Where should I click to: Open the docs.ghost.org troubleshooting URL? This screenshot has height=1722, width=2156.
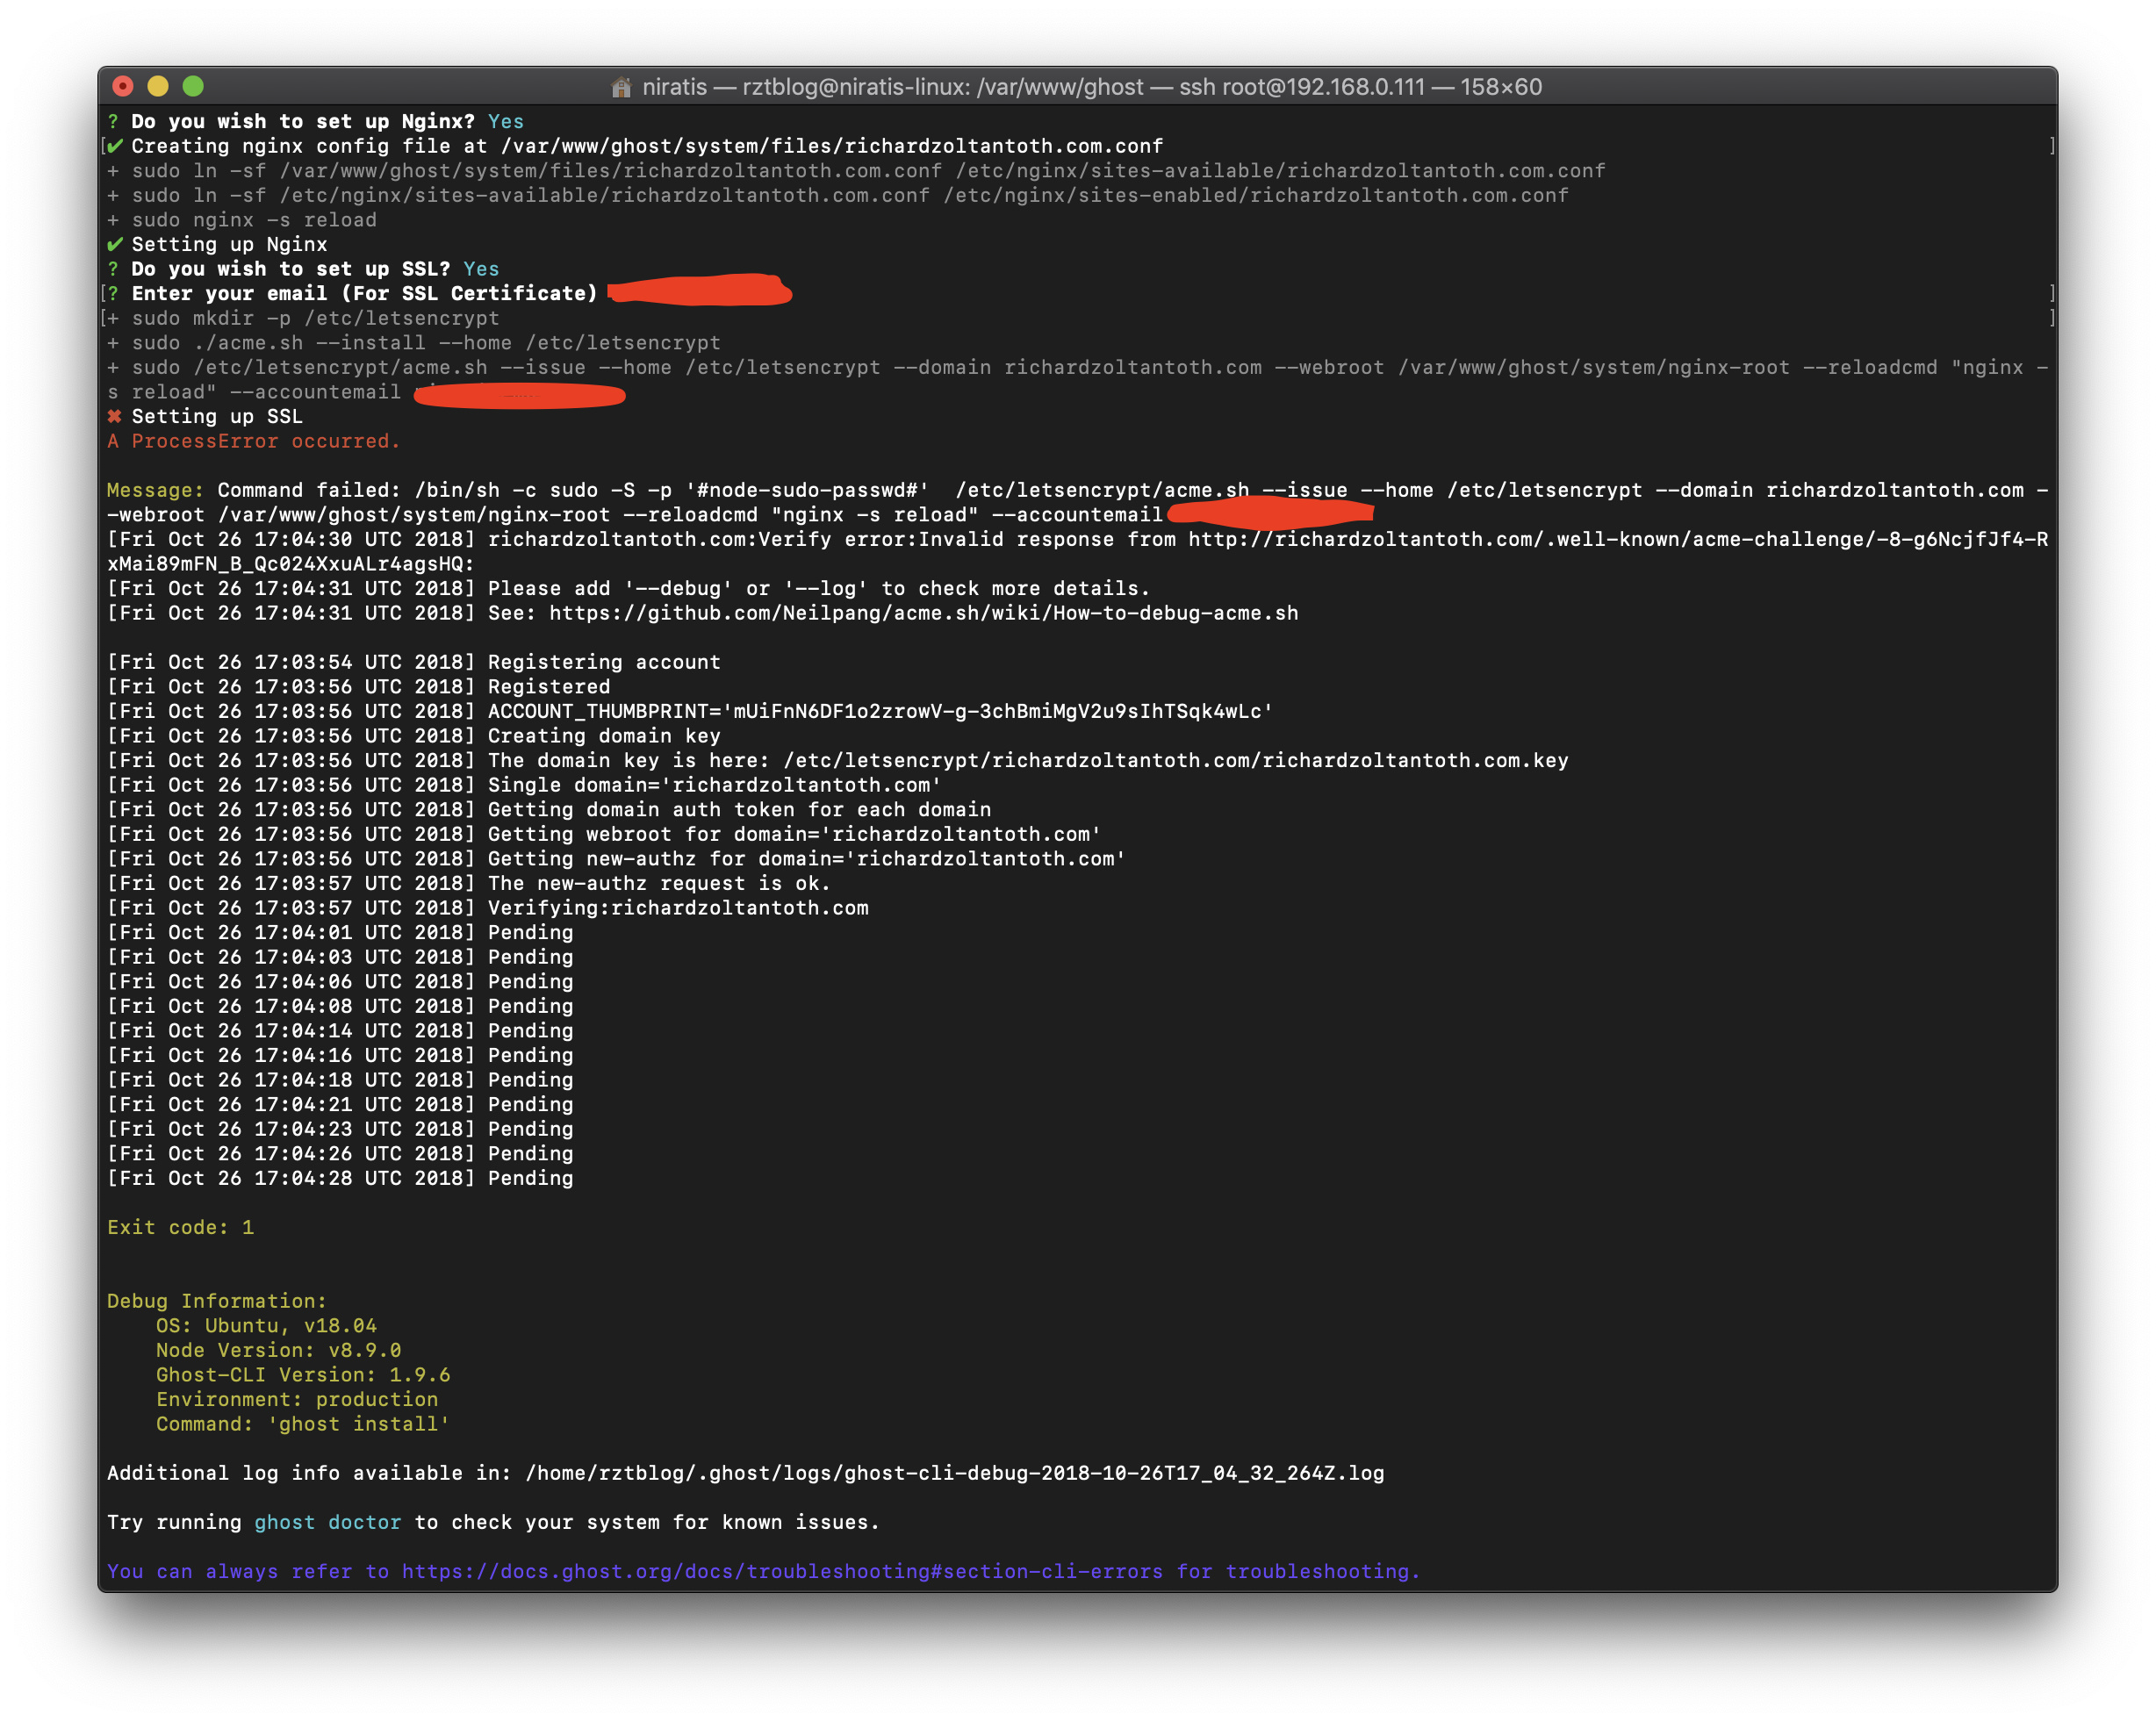(782, 1571)
